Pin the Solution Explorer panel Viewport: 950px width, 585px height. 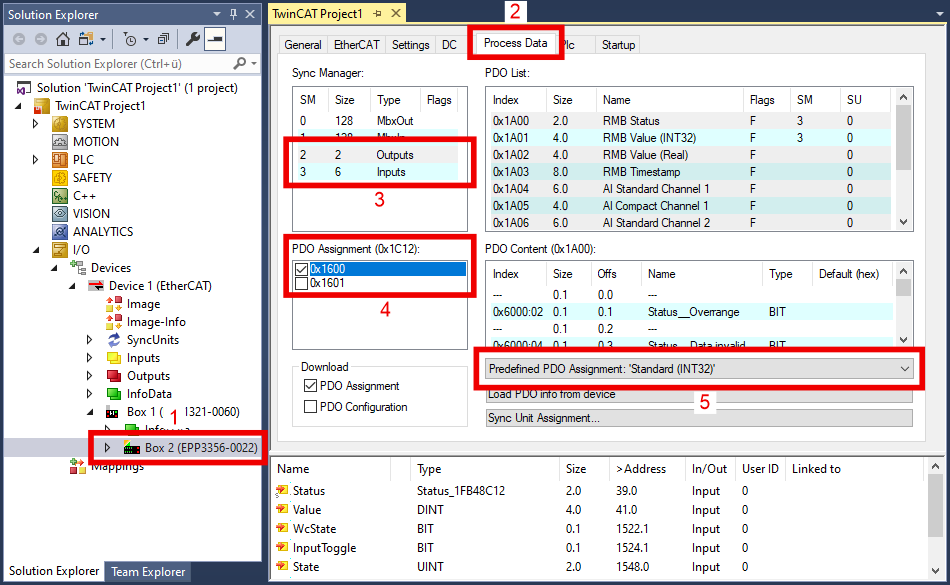[x=233, y=14]
